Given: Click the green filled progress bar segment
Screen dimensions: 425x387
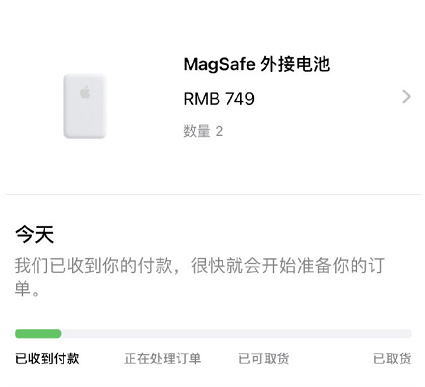Looking at the screenshot, I should [38, 334].
